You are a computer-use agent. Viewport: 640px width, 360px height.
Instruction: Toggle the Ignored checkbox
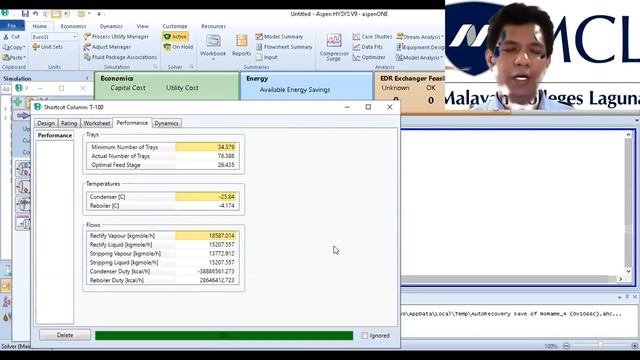click(365, 336)
